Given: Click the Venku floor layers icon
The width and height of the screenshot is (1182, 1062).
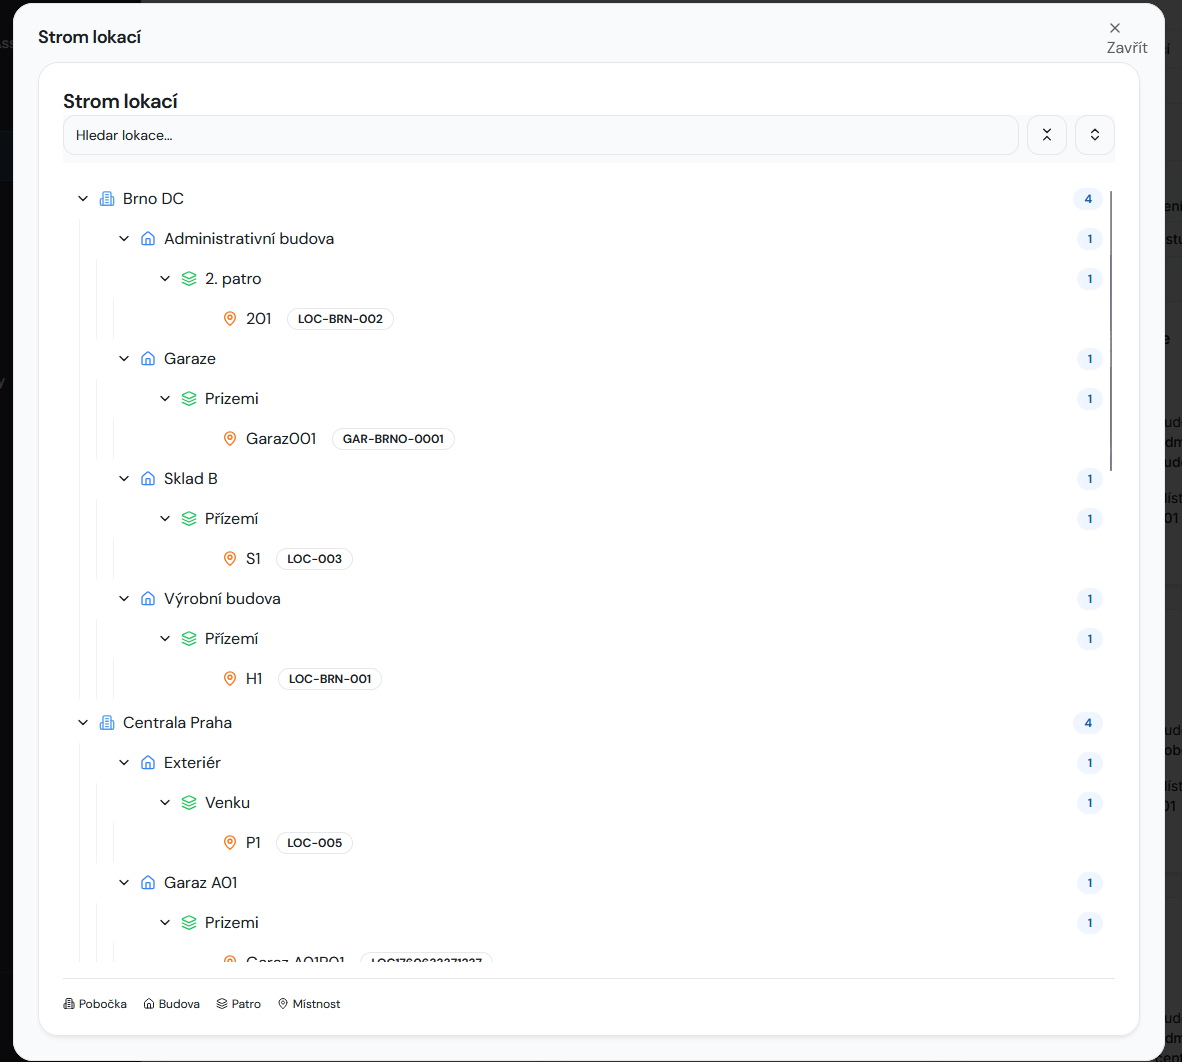Looking at the screenshot, I should click(x=189, y=803).
